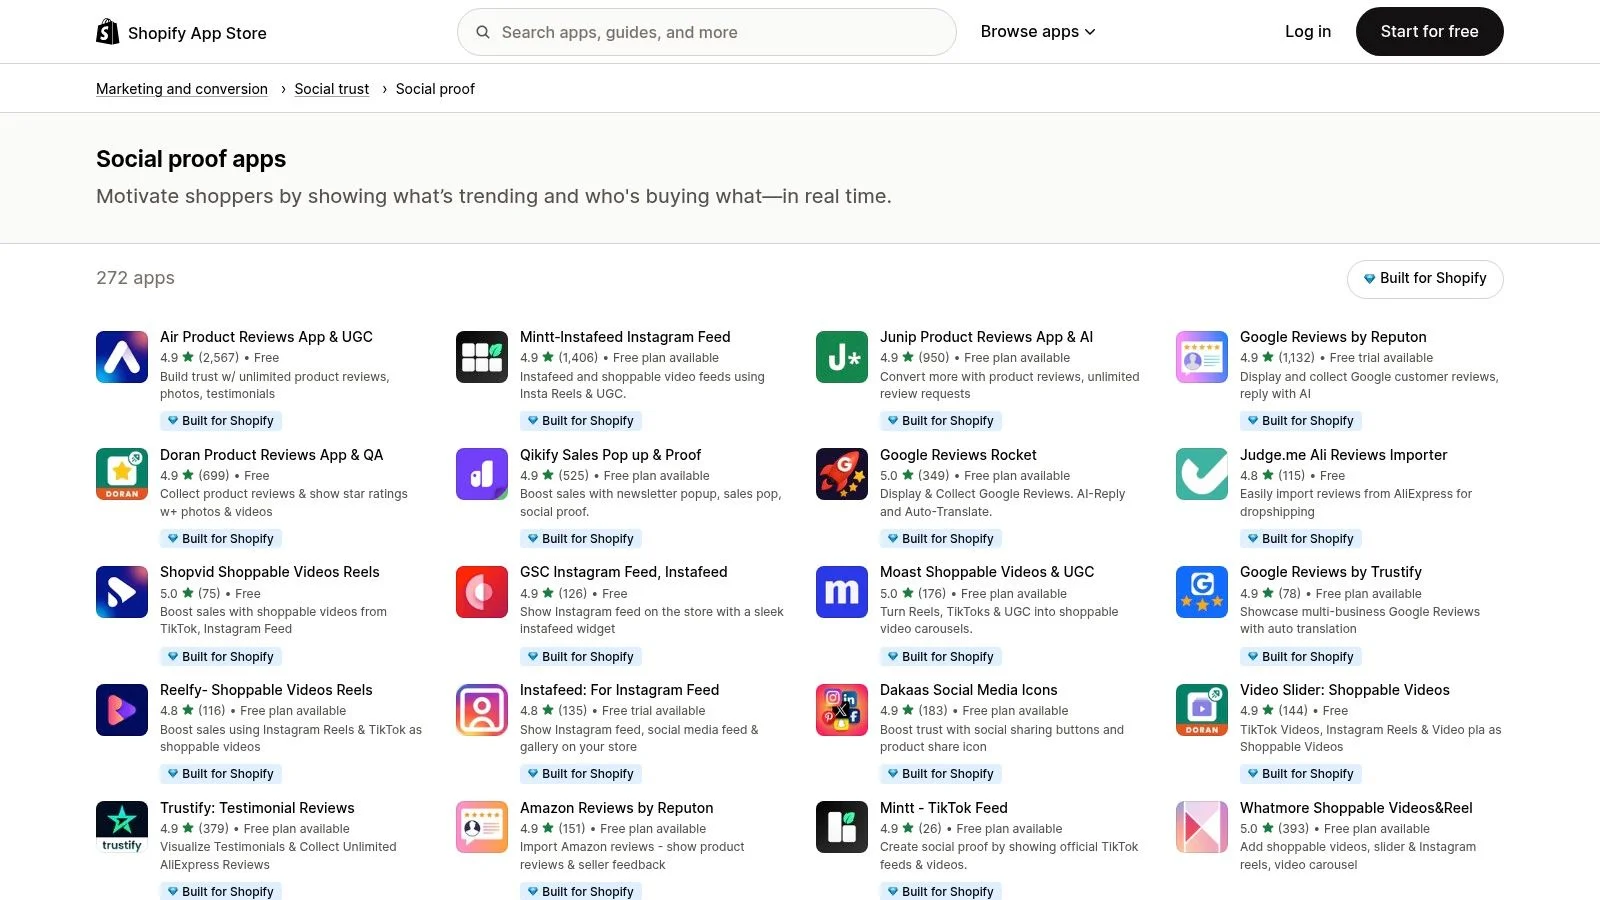Open Mintt-Instafeed Instagram Feed app icon
Viewport: 1600px width, 900px height.
click(482, 357)
